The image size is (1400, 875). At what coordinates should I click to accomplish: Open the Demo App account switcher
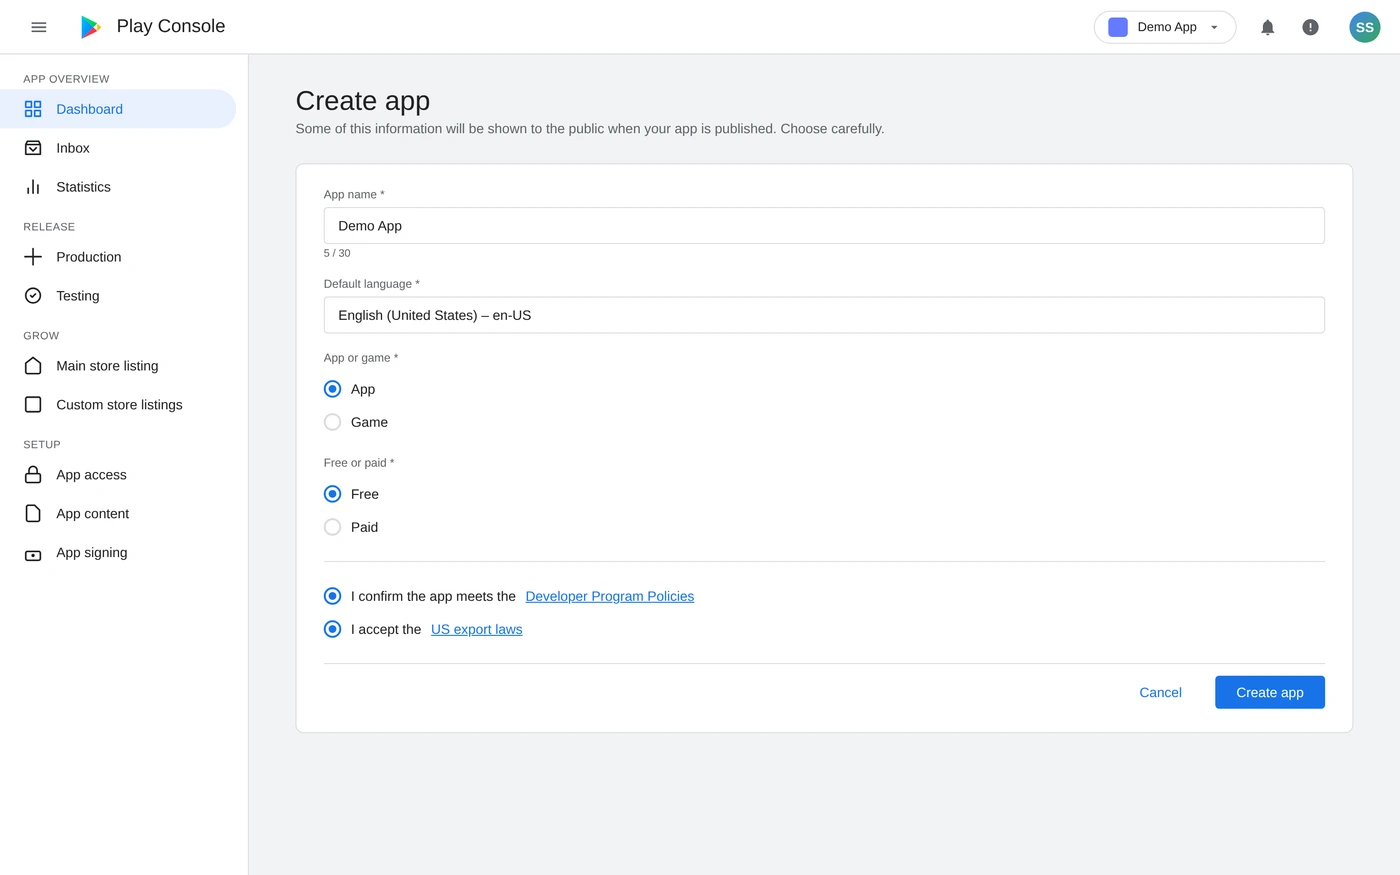pyautogui.click(x=1165, y=27)
